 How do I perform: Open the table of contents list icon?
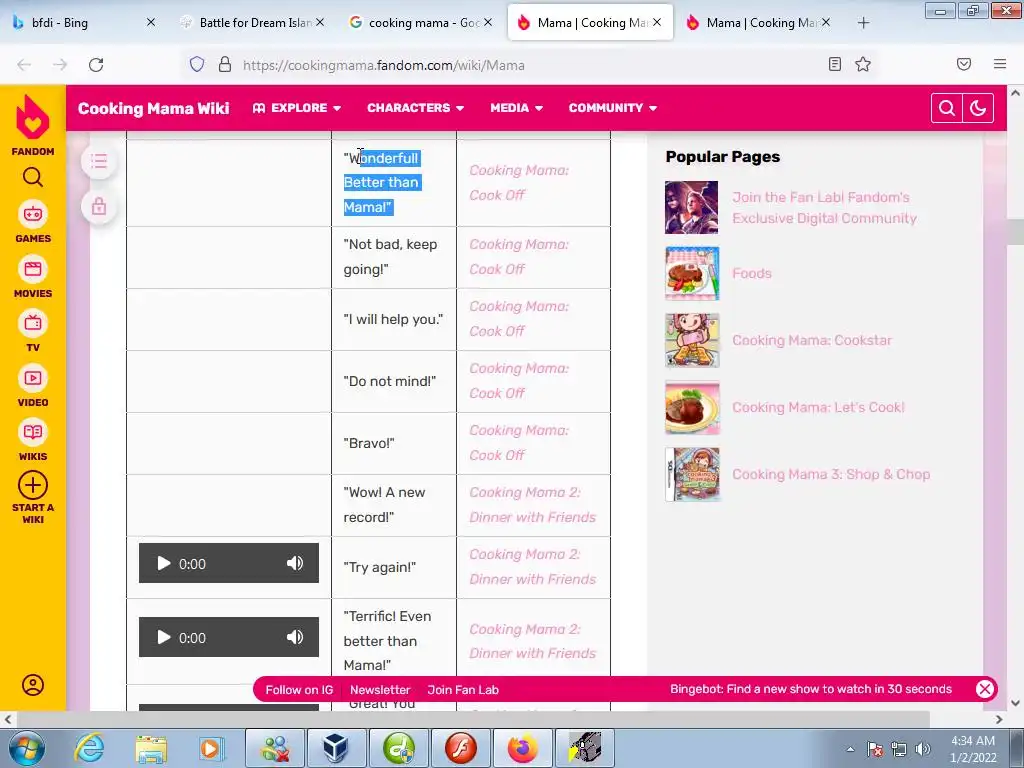(99, 161)
